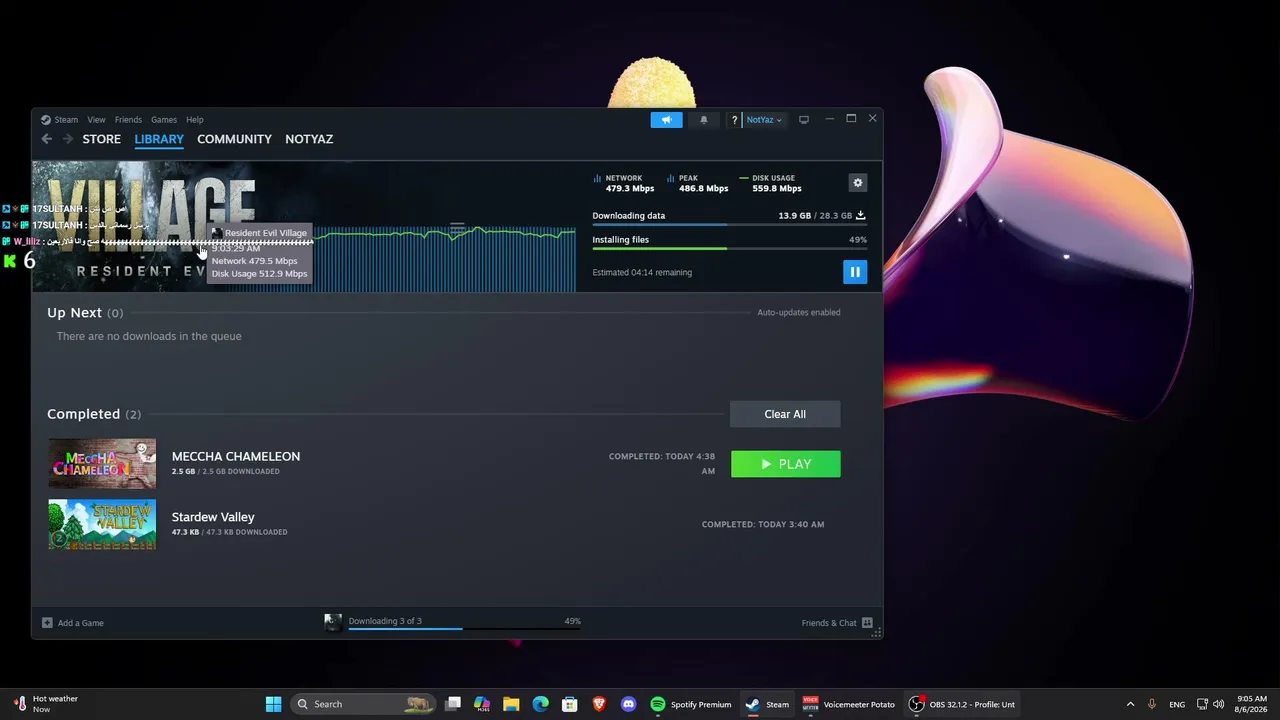Open the Stardew Valley thumbnail
This screenshot has height=720, width=1280.
[102, 525]
